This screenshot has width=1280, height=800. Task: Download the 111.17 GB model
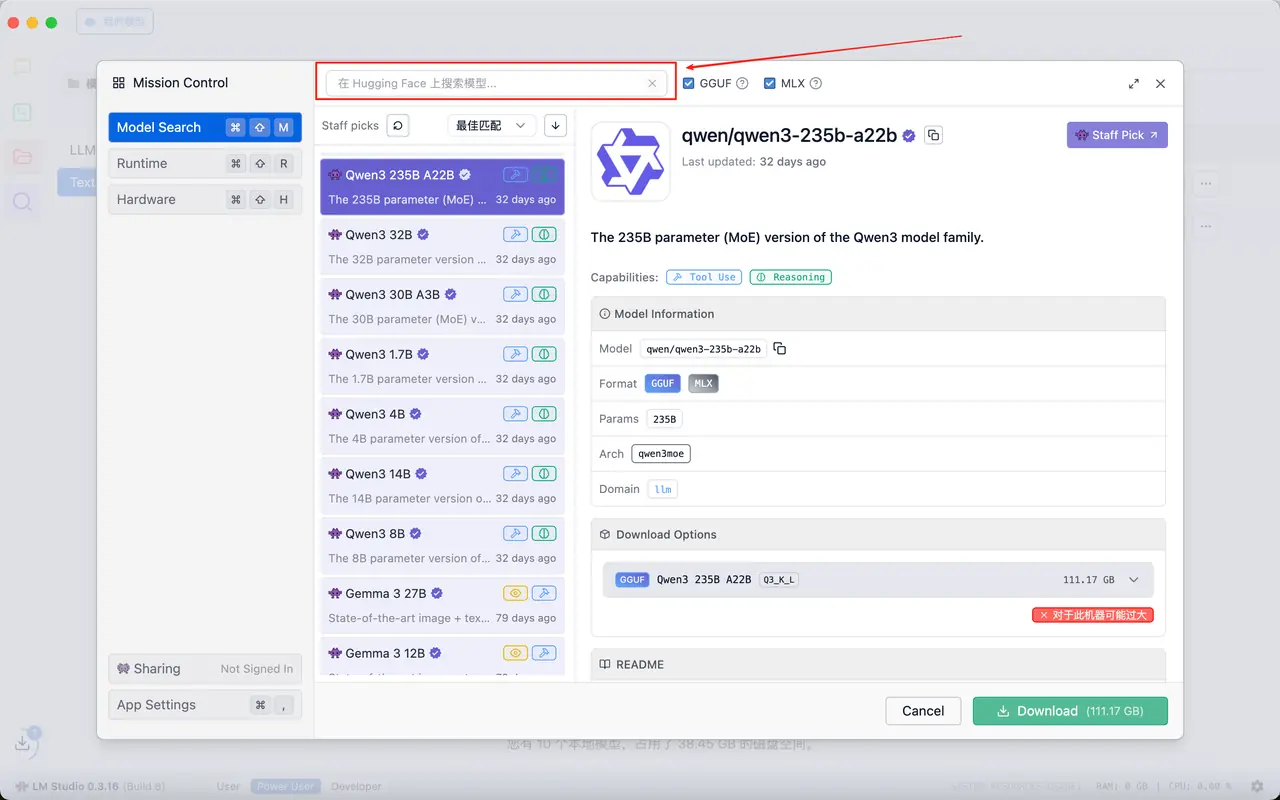tap(1070, 711)
